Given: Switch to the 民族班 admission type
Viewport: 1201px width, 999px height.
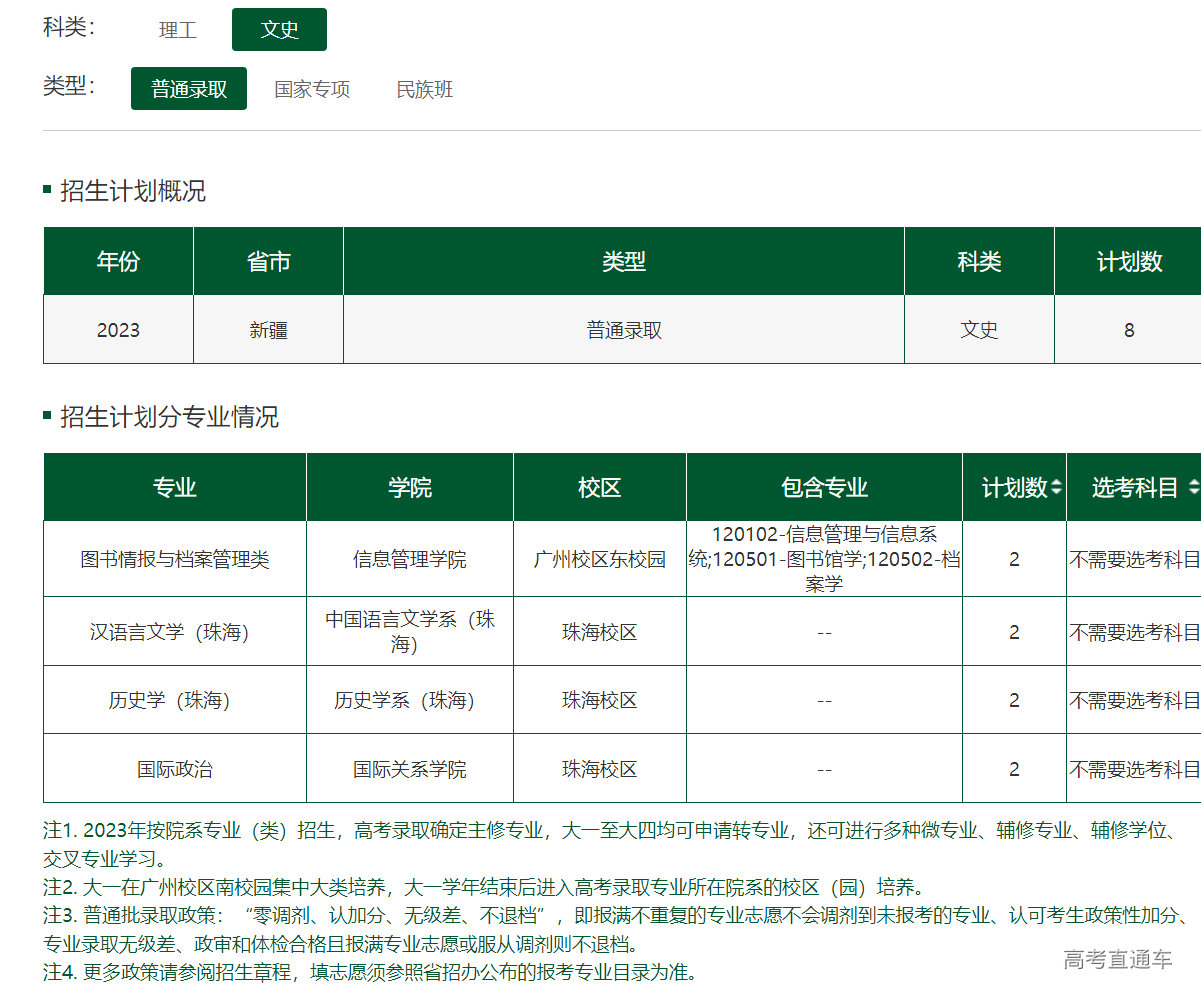Looking at the screenshot, I should pos(424,90).
